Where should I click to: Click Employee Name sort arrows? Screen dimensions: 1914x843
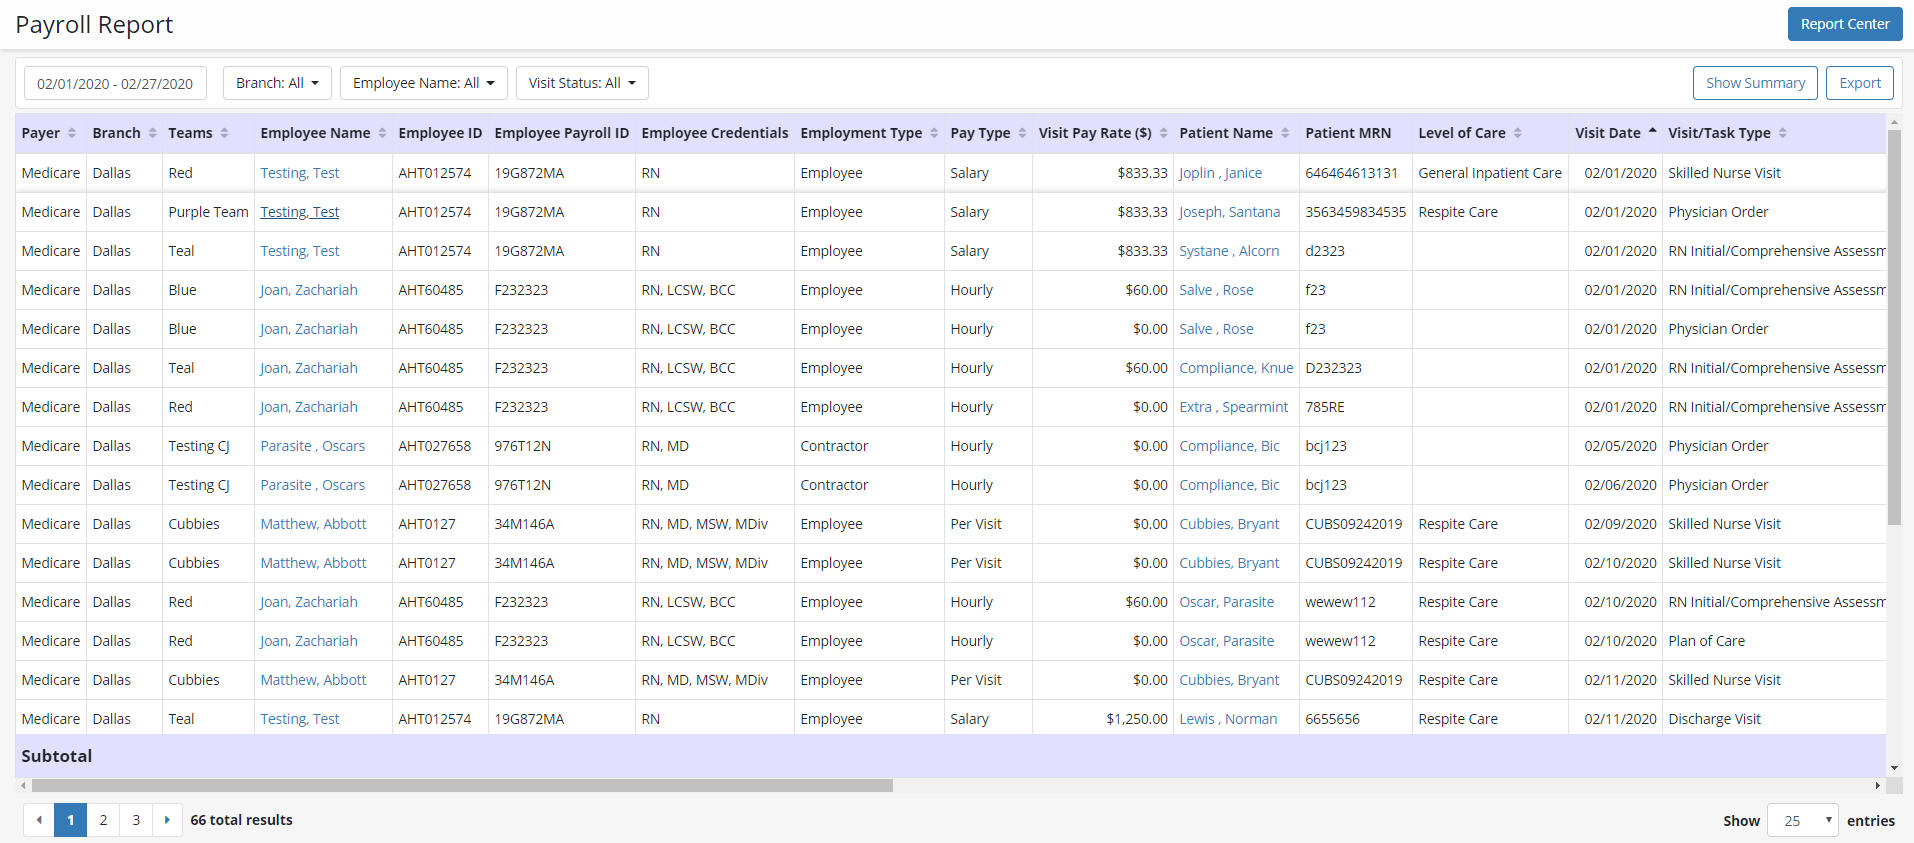click(x=382, y=133)
